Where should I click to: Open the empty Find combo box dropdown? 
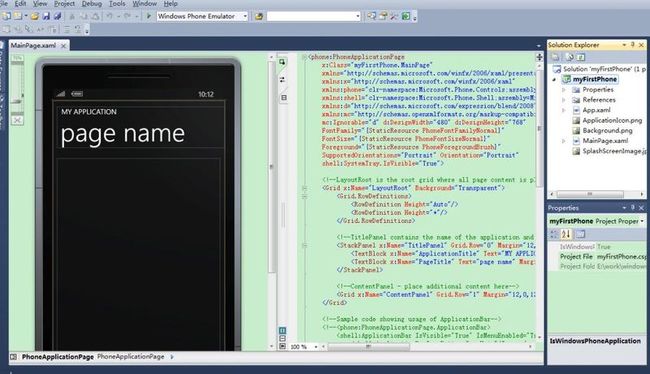358,16
